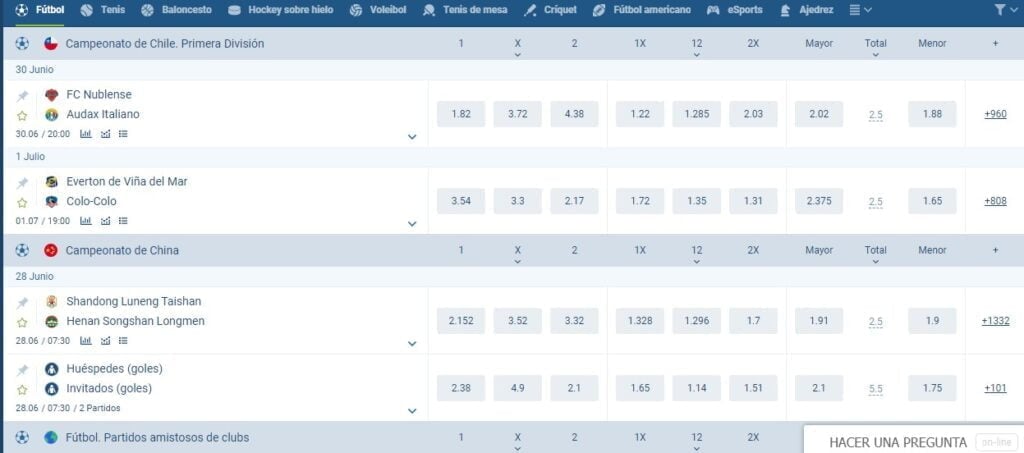
Task: Expand the FC Nublense match markets chevron
Action: (412, 136)
